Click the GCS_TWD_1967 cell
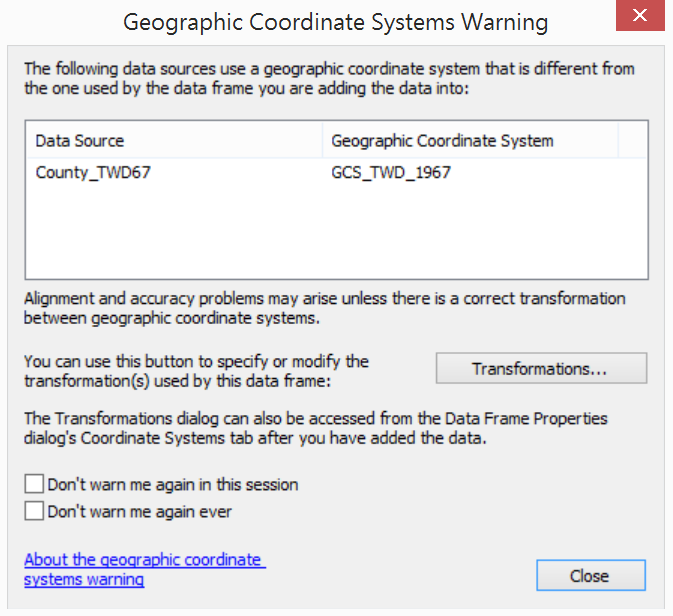Screen dimensions: 673x616 tap(391, 173)
